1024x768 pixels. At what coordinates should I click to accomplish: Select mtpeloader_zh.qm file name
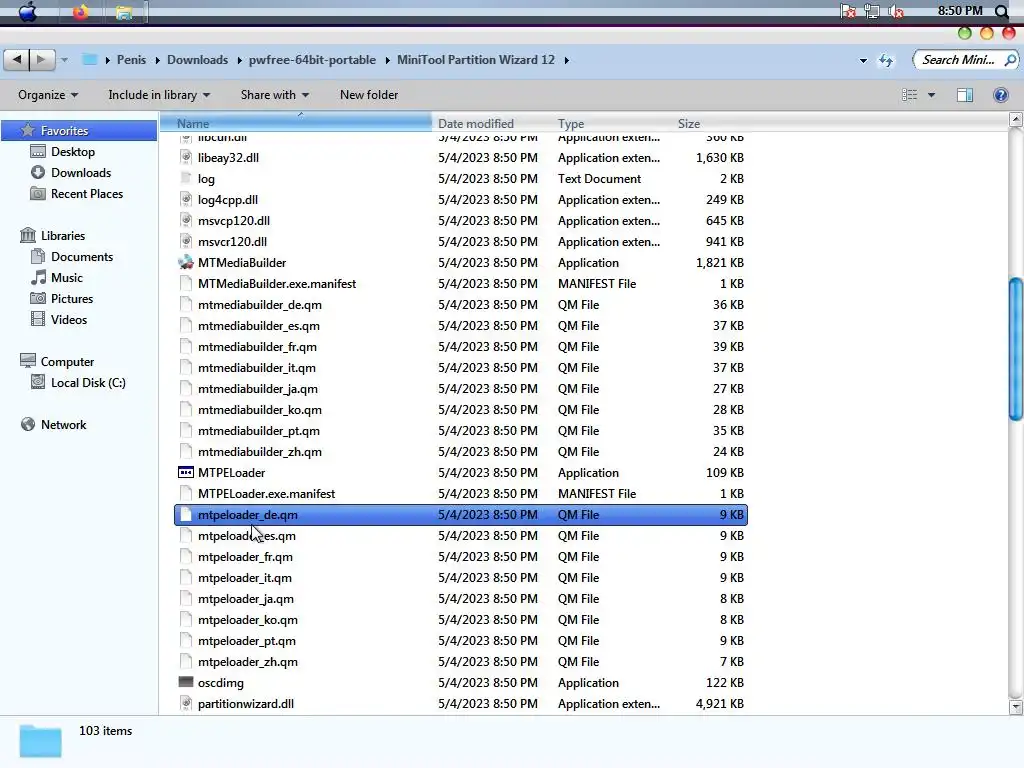pyautogui.click(x=248, y=662)
